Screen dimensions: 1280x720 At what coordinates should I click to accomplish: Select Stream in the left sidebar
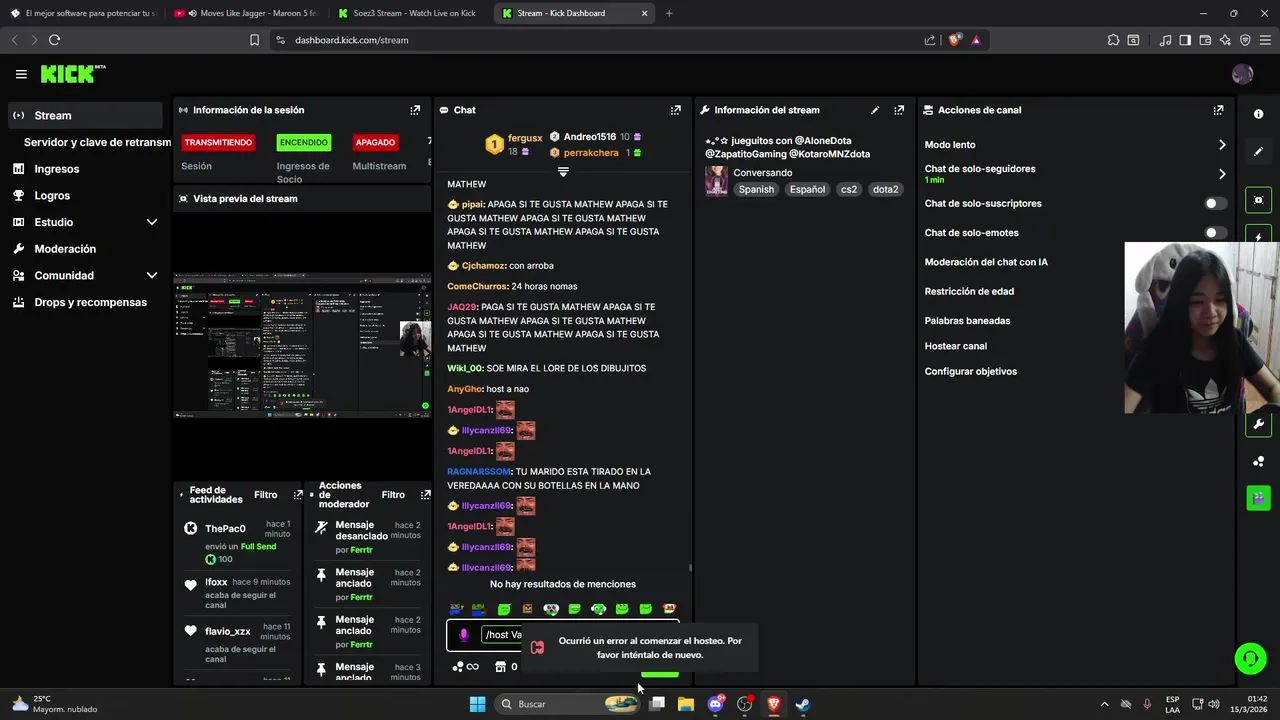85,115
